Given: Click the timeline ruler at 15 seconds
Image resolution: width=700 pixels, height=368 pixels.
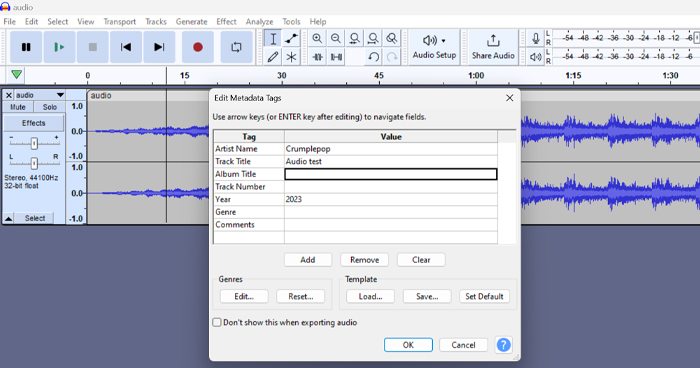Looking at the screenshot, I should point(184,75).
